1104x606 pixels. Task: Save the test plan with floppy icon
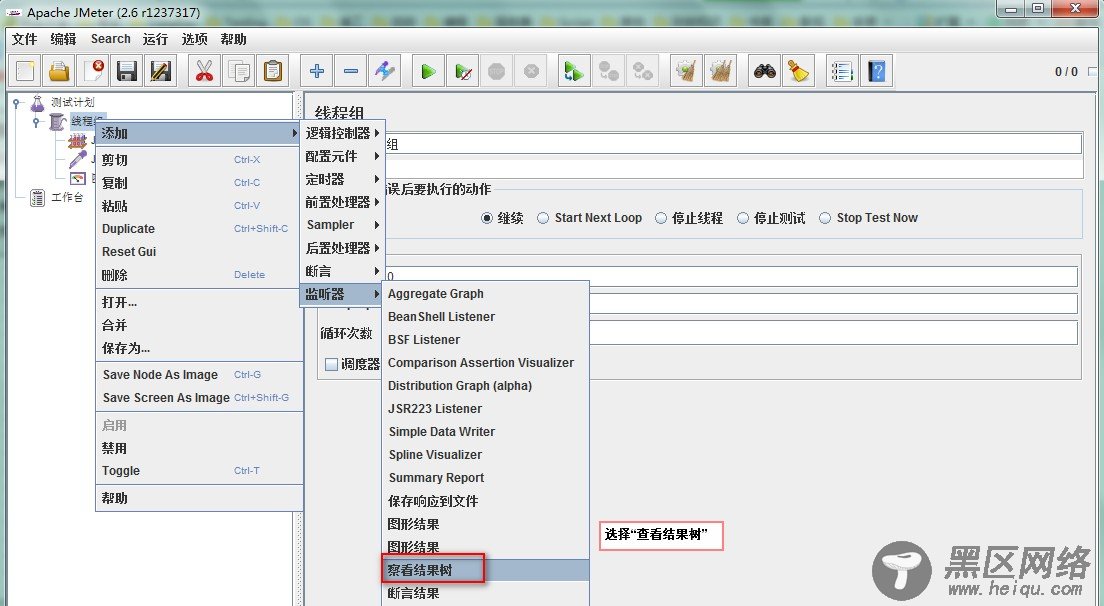[127, 71]
